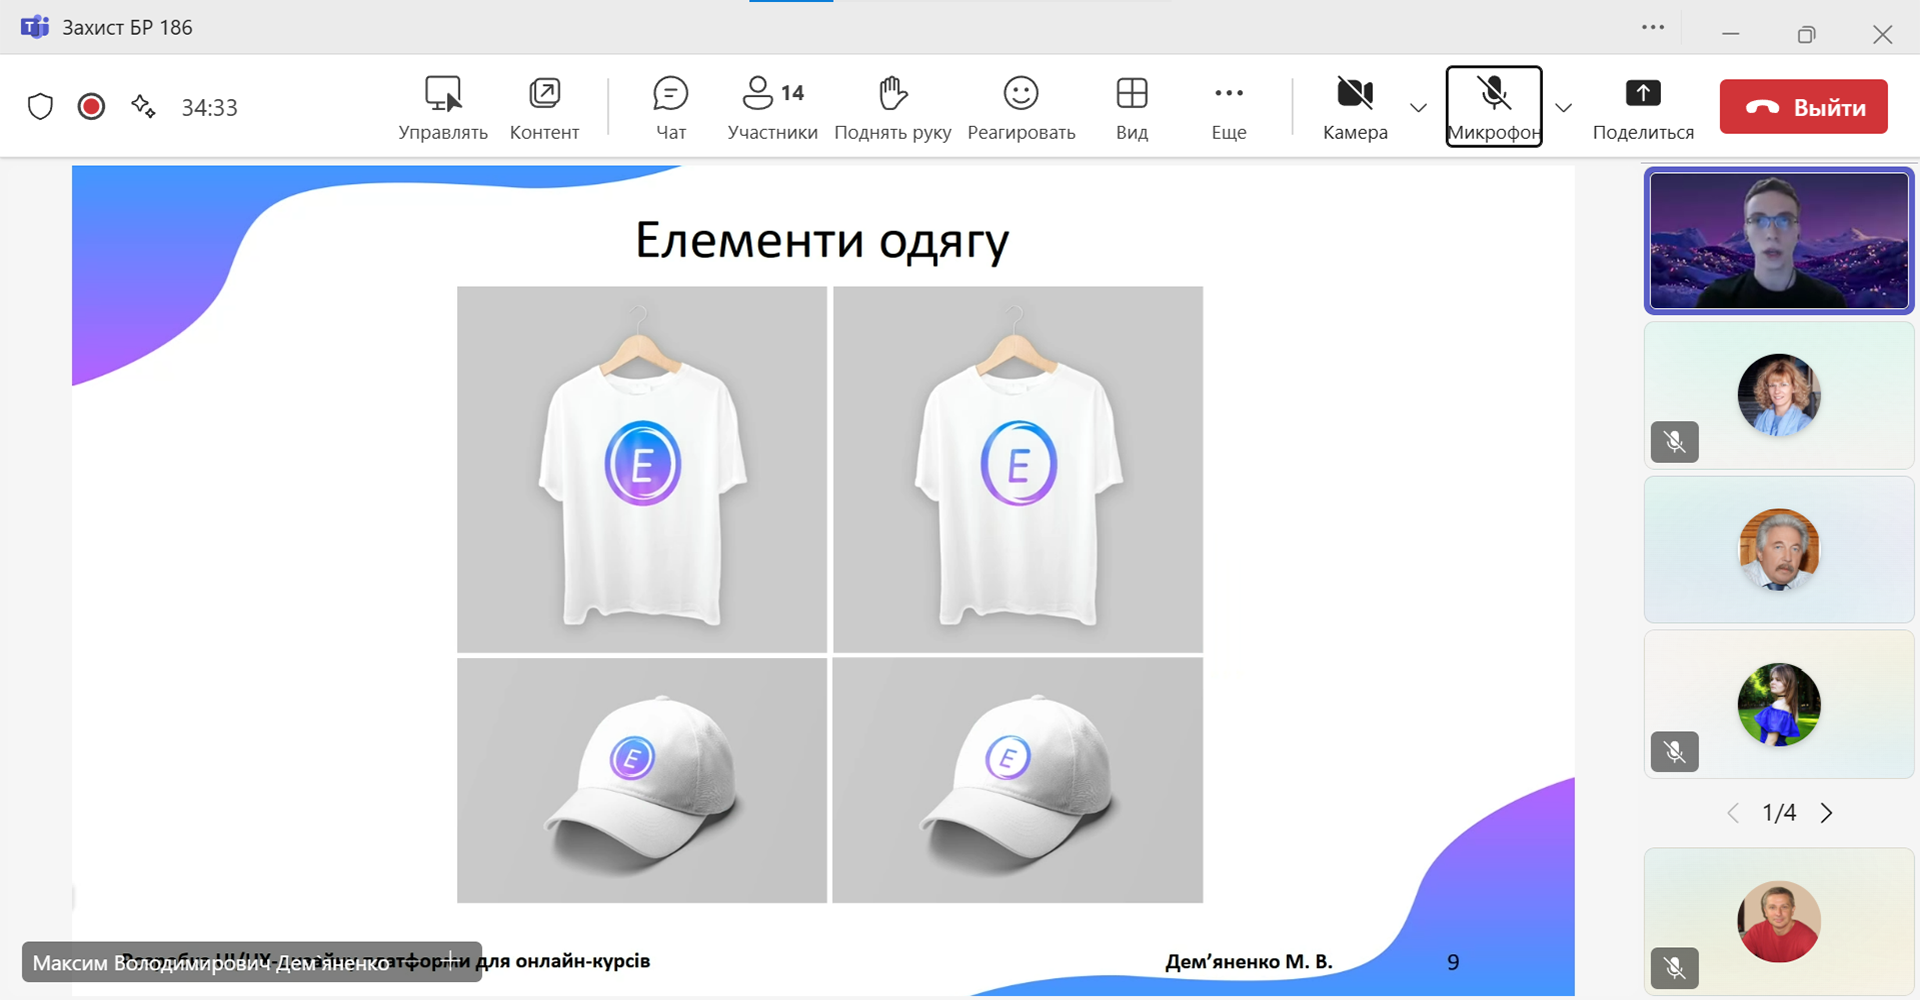Click the sparkle AI icon near timer
The height and width of the screenshot is (1000, 1920).
pos(143,107)
